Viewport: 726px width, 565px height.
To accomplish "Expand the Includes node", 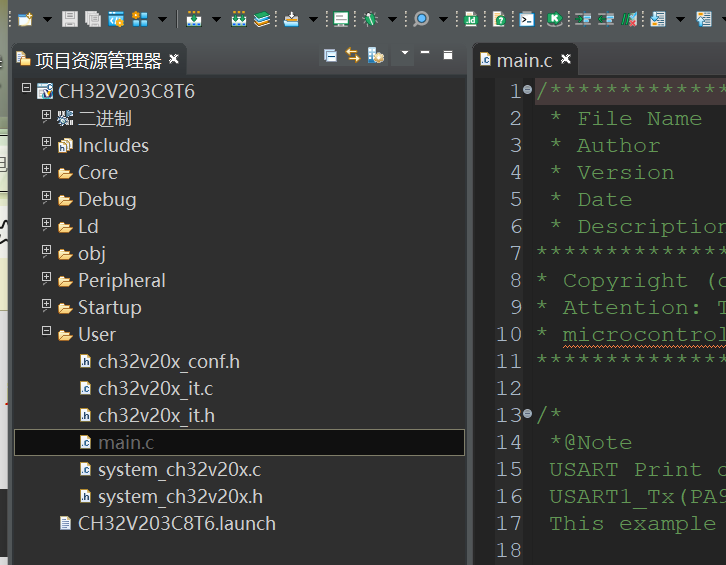I will coord(46,144).
